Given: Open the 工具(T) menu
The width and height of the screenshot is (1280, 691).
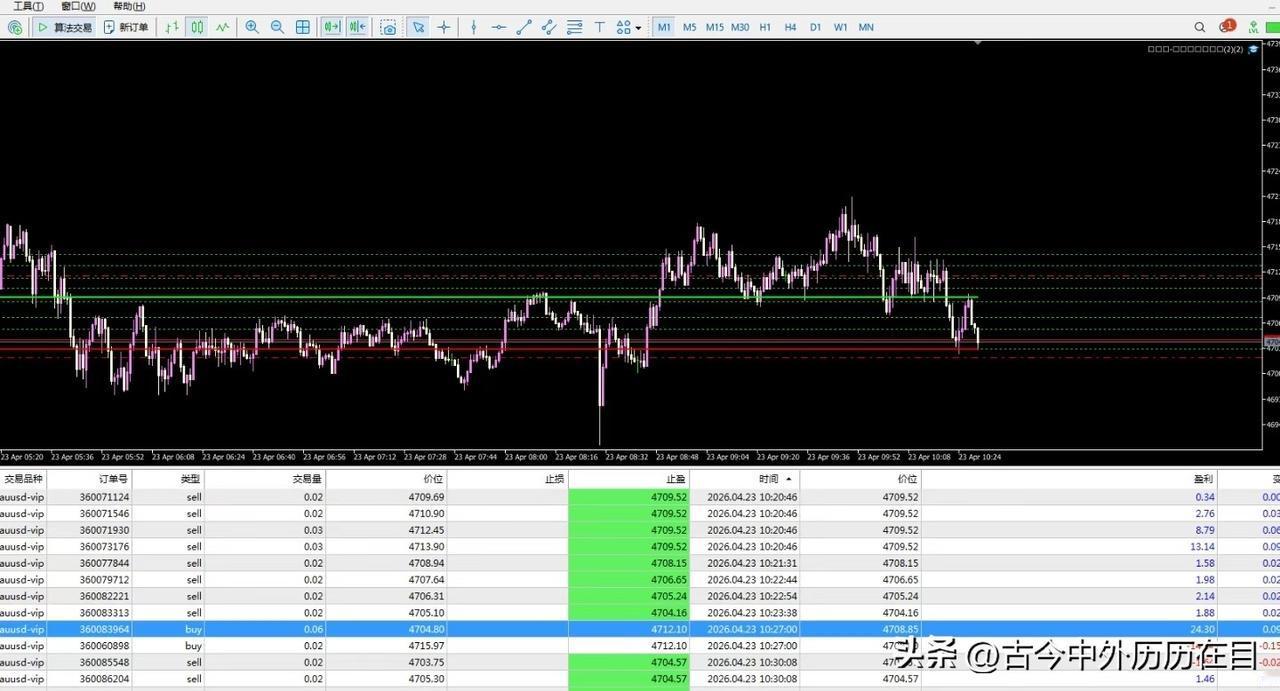Looking at the screenshot, I should (x=28, y=6).
